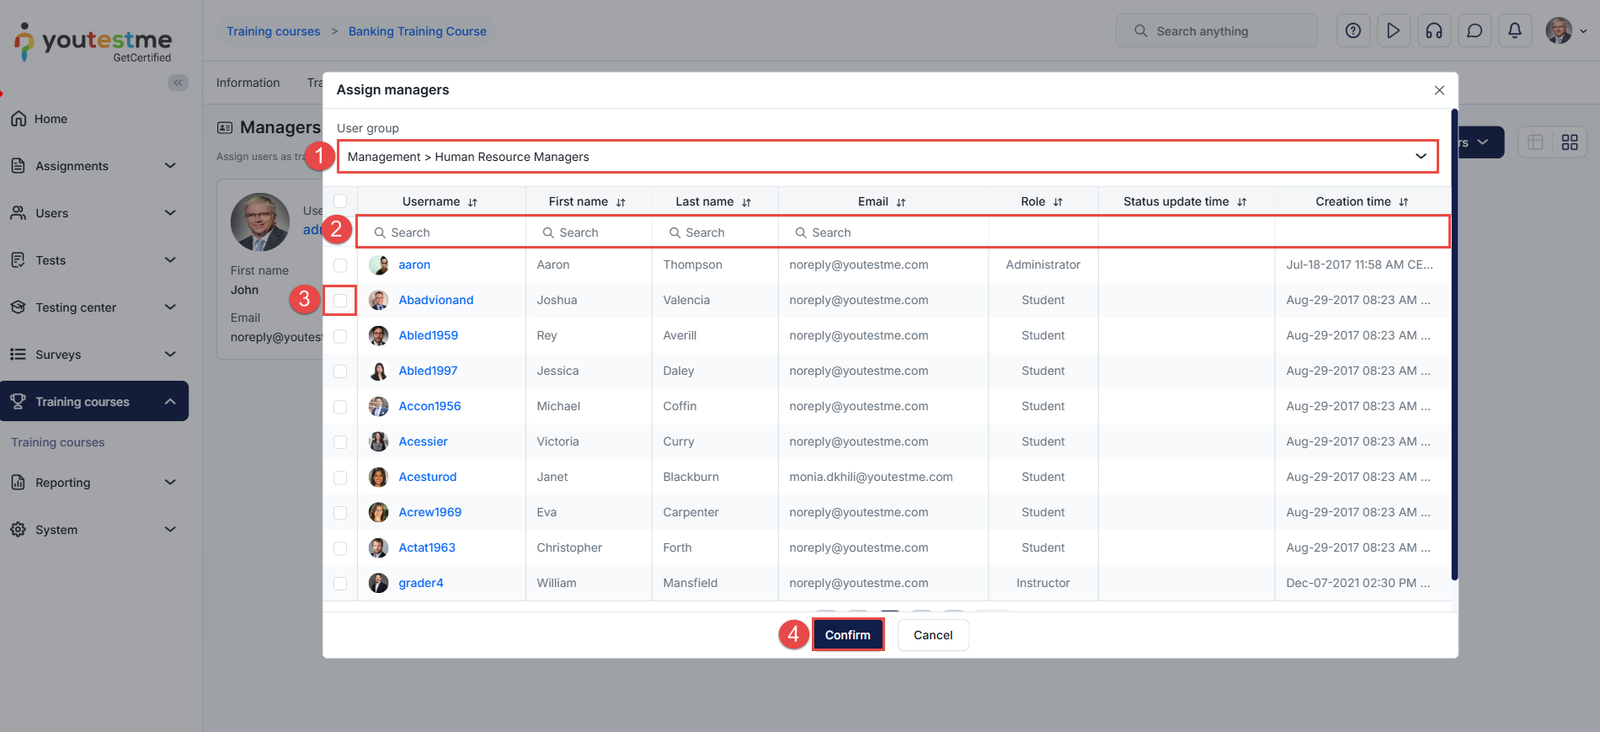Select the Abadvionand user checkbox
The width and height of the screenshot is (1600, 732).
[340, 300]
